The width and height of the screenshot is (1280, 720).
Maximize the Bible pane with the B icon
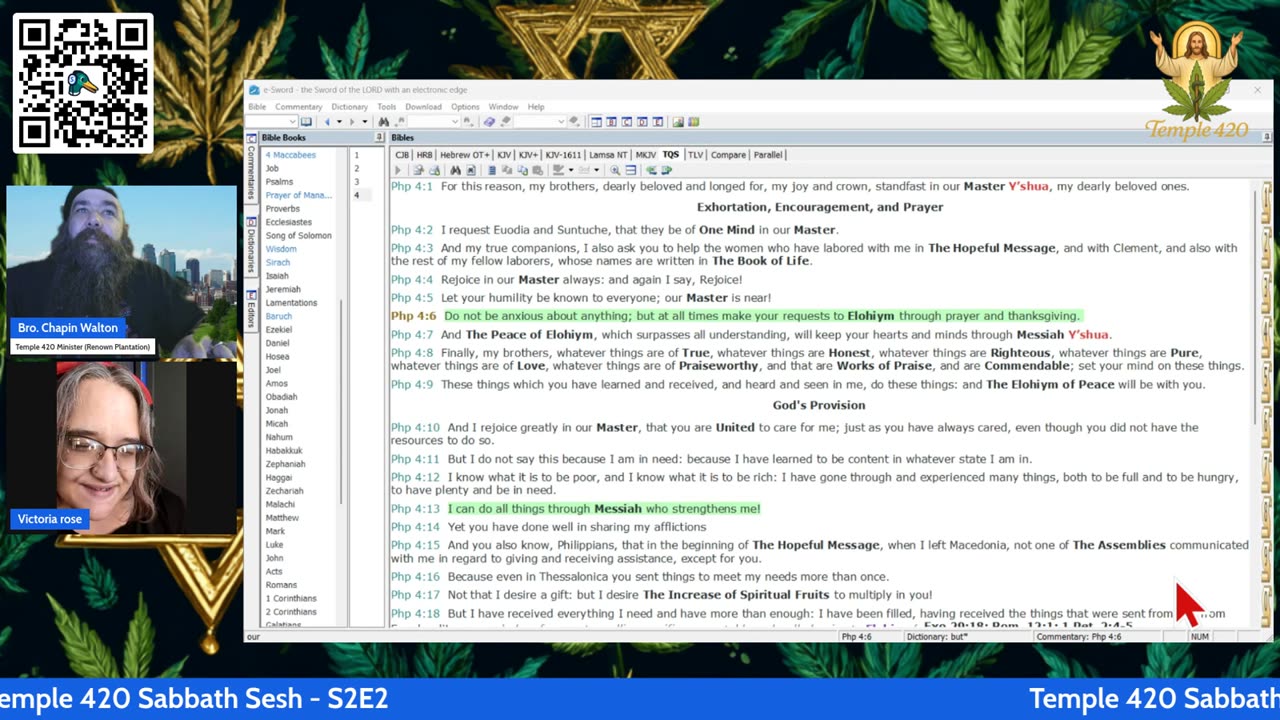pos(611,122)
